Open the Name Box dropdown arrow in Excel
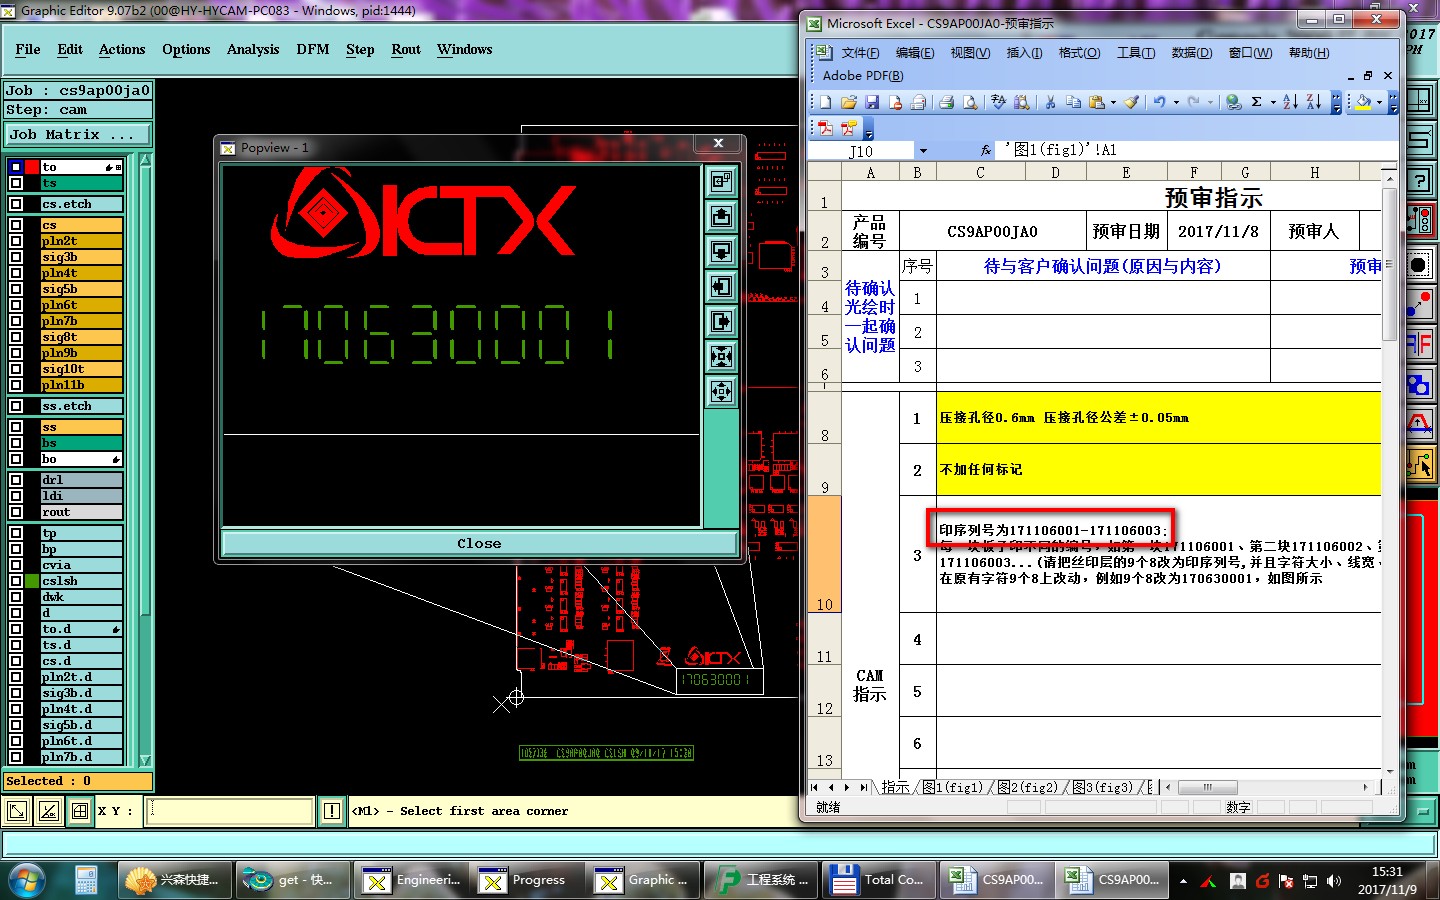The width and height of the screenshot is (1440, 900). (x=923, y=151)
